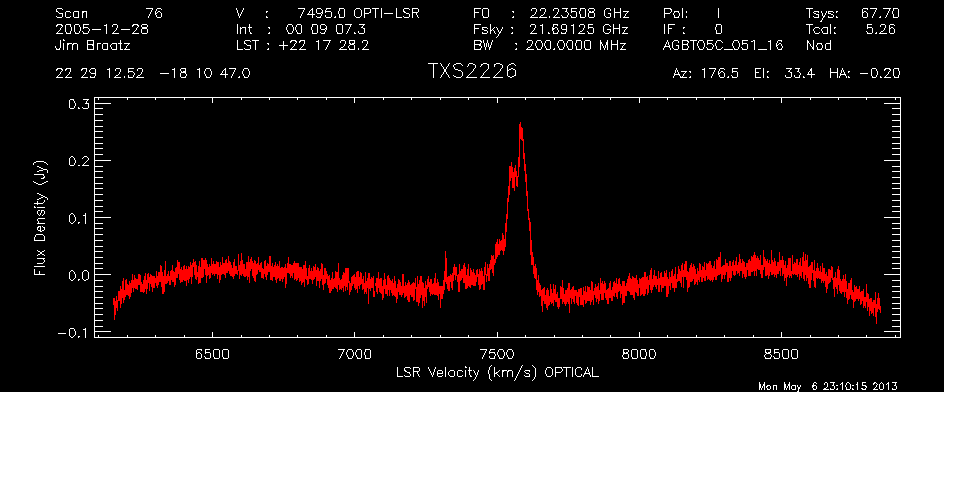Click the 7000 x-axis tick label
This screenshot has width=962, height=490.
tap(355, 354)
